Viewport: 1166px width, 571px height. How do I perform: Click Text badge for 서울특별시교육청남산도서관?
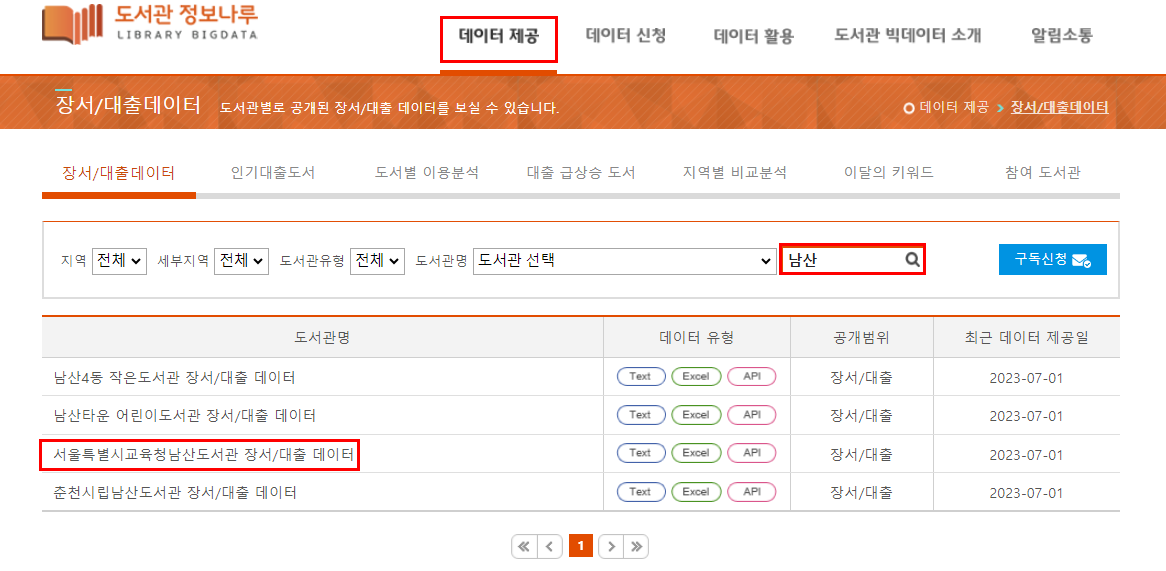pyautogui.click(x=640, y=453)
